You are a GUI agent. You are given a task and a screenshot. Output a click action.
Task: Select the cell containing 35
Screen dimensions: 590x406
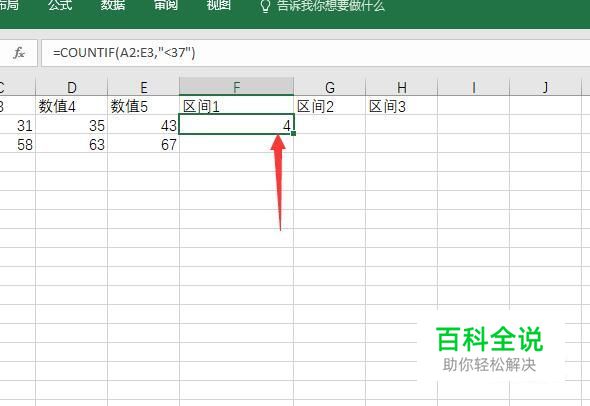coord(71,125)
